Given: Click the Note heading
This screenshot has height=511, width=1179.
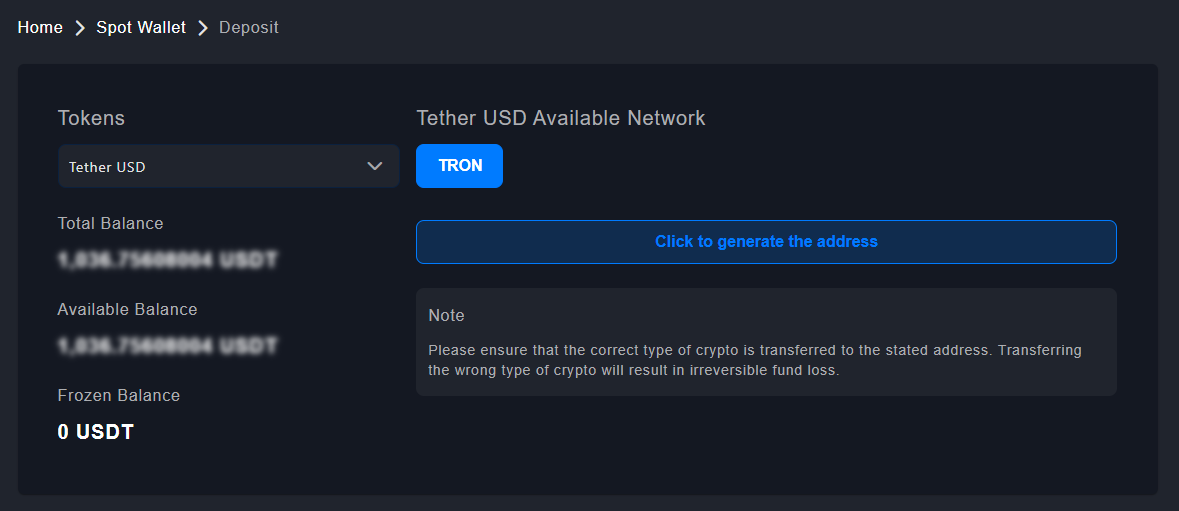Looking at the screenshot, I should (x=446, y=315).
